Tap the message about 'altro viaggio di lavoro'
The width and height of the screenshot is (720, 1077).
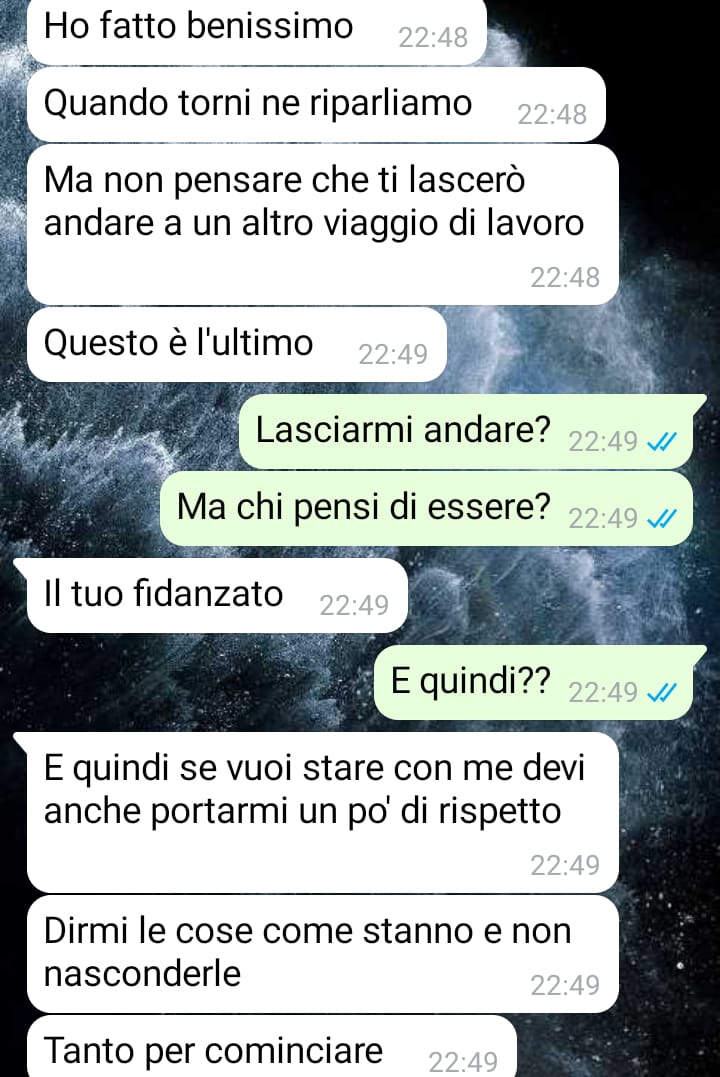click(x=323, y=225)
